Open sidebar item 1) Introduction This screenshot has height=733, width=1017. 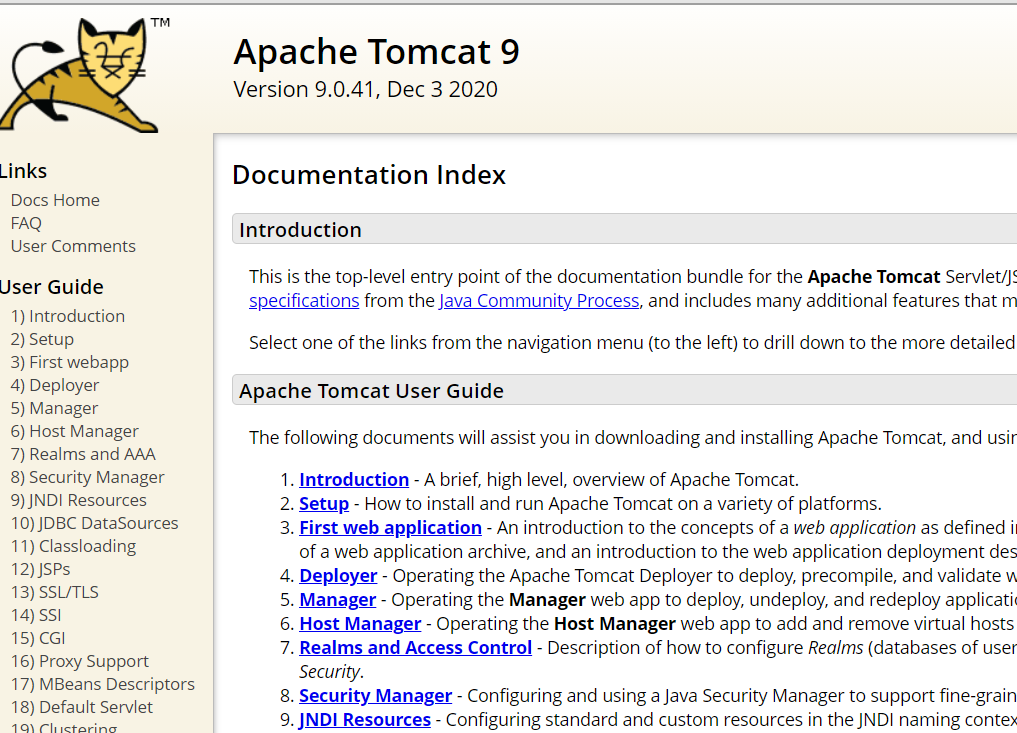pyautogui.click(x=68, y=316)
